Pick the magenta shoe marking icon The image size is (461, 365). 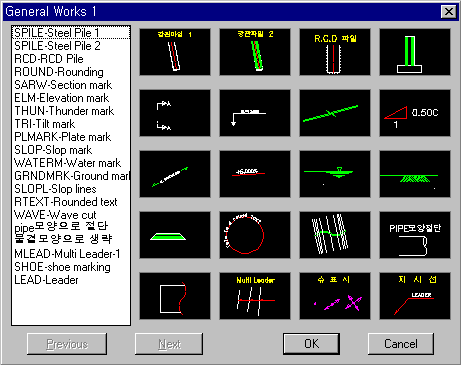pos(335,296)
